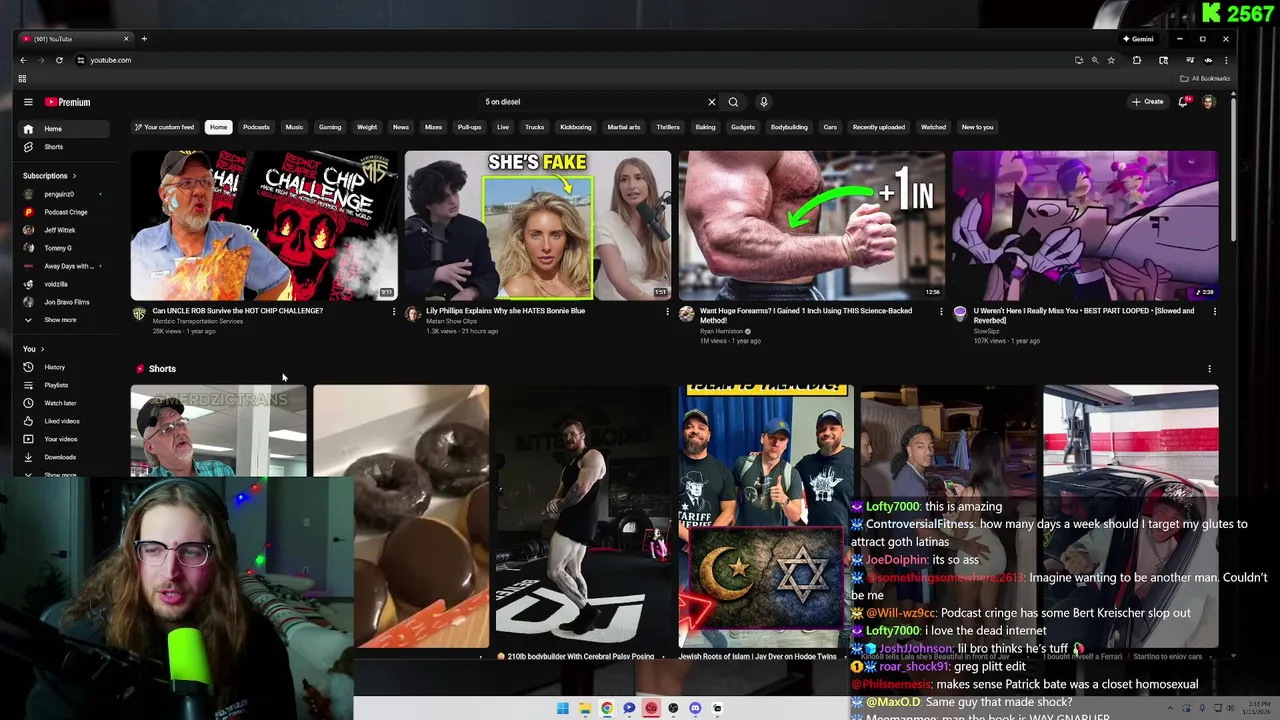Viewport: 1280px width, 720px height.
Task: Bookmark this page with star icon
Action: [x=1111, y=60]
